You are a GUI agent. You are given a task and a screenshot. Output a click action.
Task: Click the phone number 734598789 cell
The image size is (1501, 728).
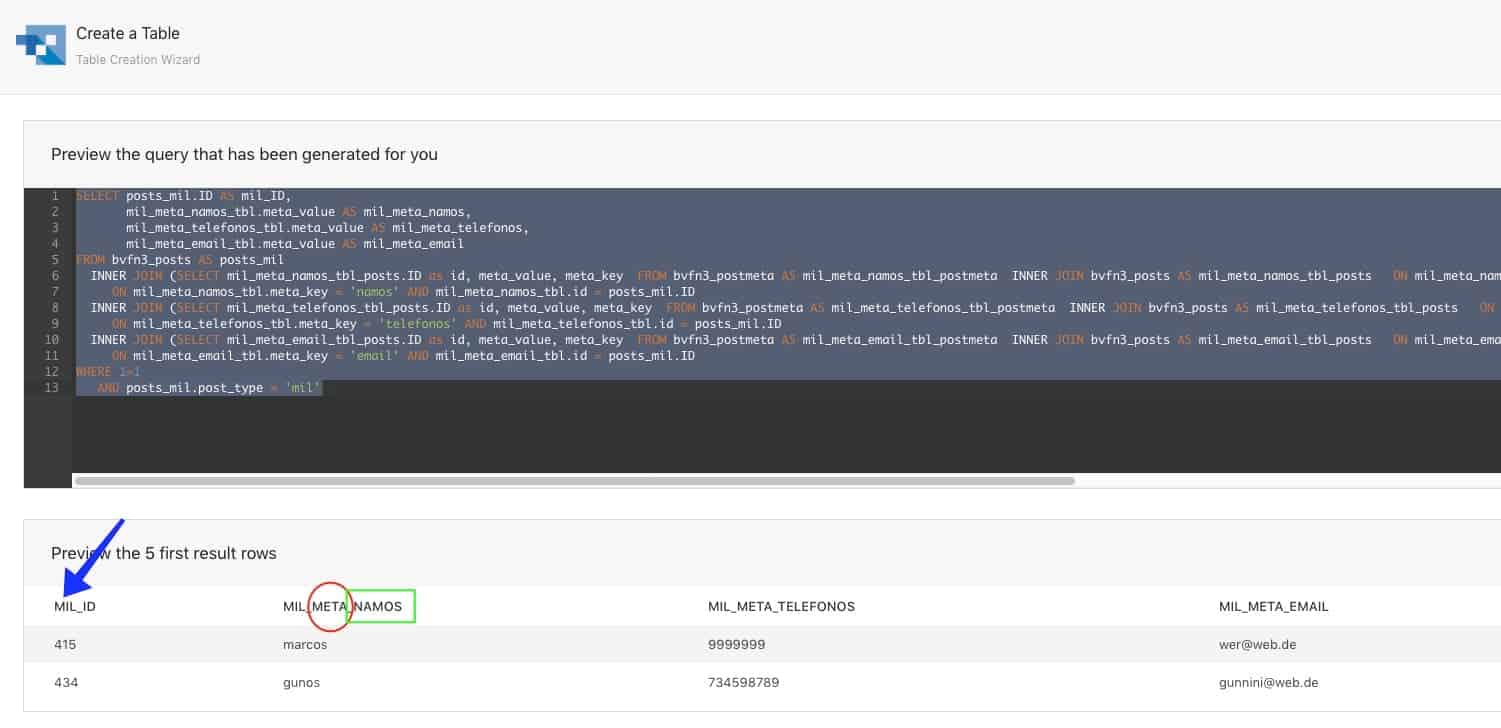tap(743, 683)
